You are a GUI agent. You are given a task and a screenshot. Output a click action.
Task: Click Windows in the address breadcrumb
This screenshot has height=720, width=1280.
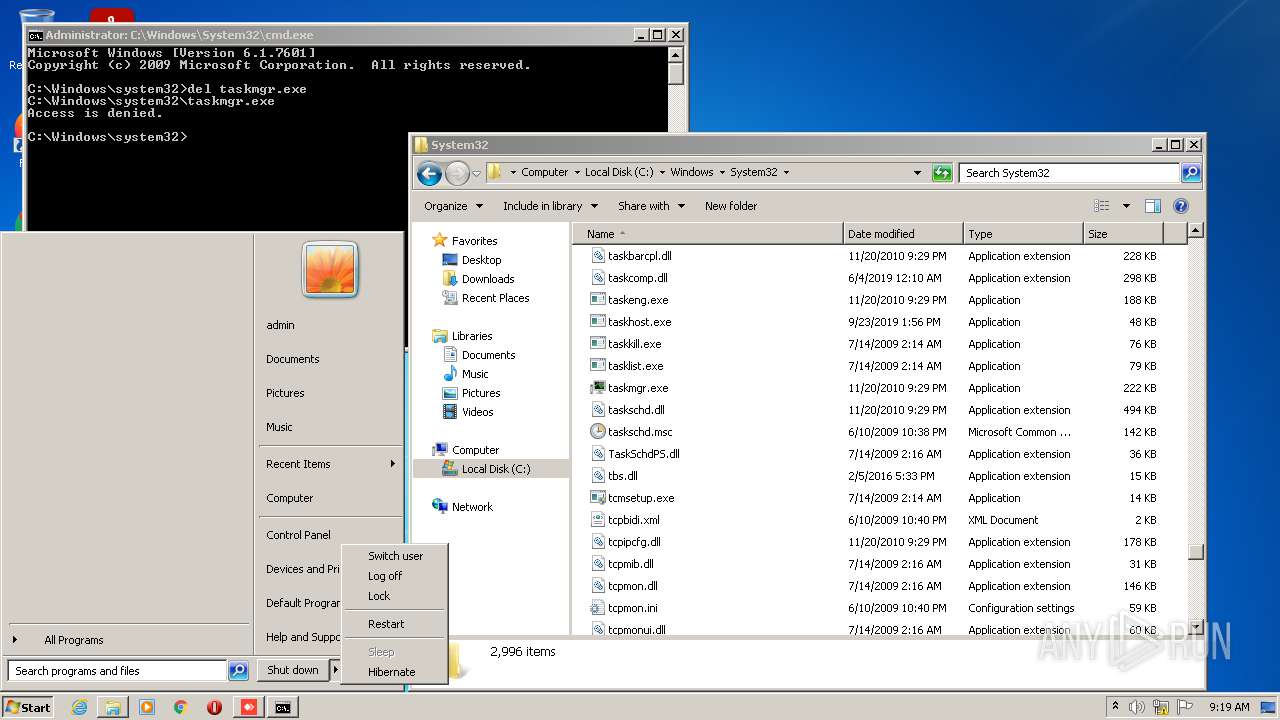tap(692, 172)
